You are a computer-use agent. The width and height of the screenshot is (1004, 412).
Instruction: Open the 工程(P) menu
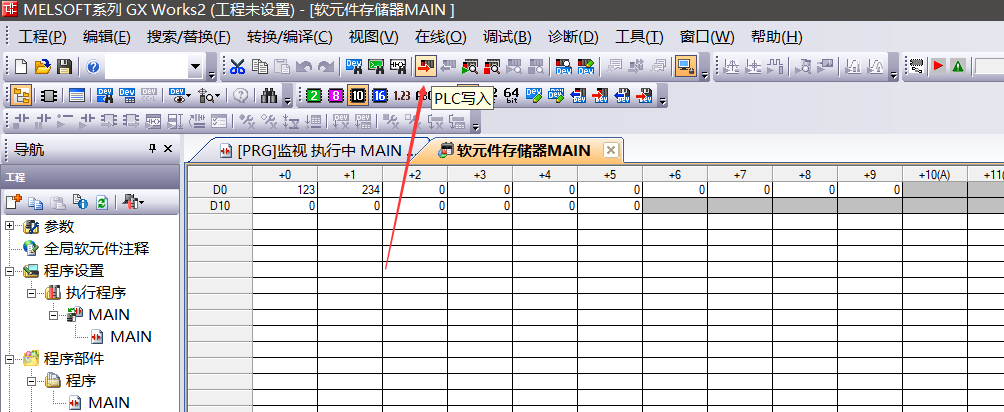(42, 37)
